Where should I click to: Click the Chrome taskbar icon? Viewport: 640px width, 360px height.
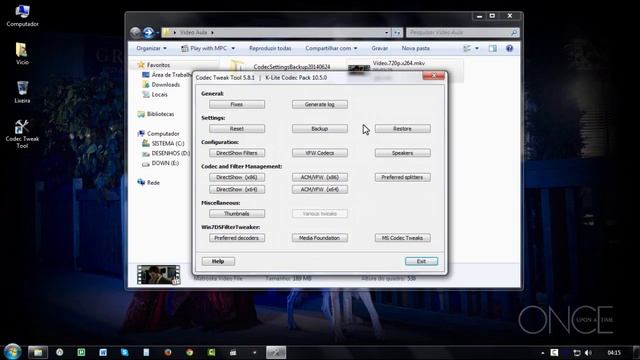coord(189,352)
